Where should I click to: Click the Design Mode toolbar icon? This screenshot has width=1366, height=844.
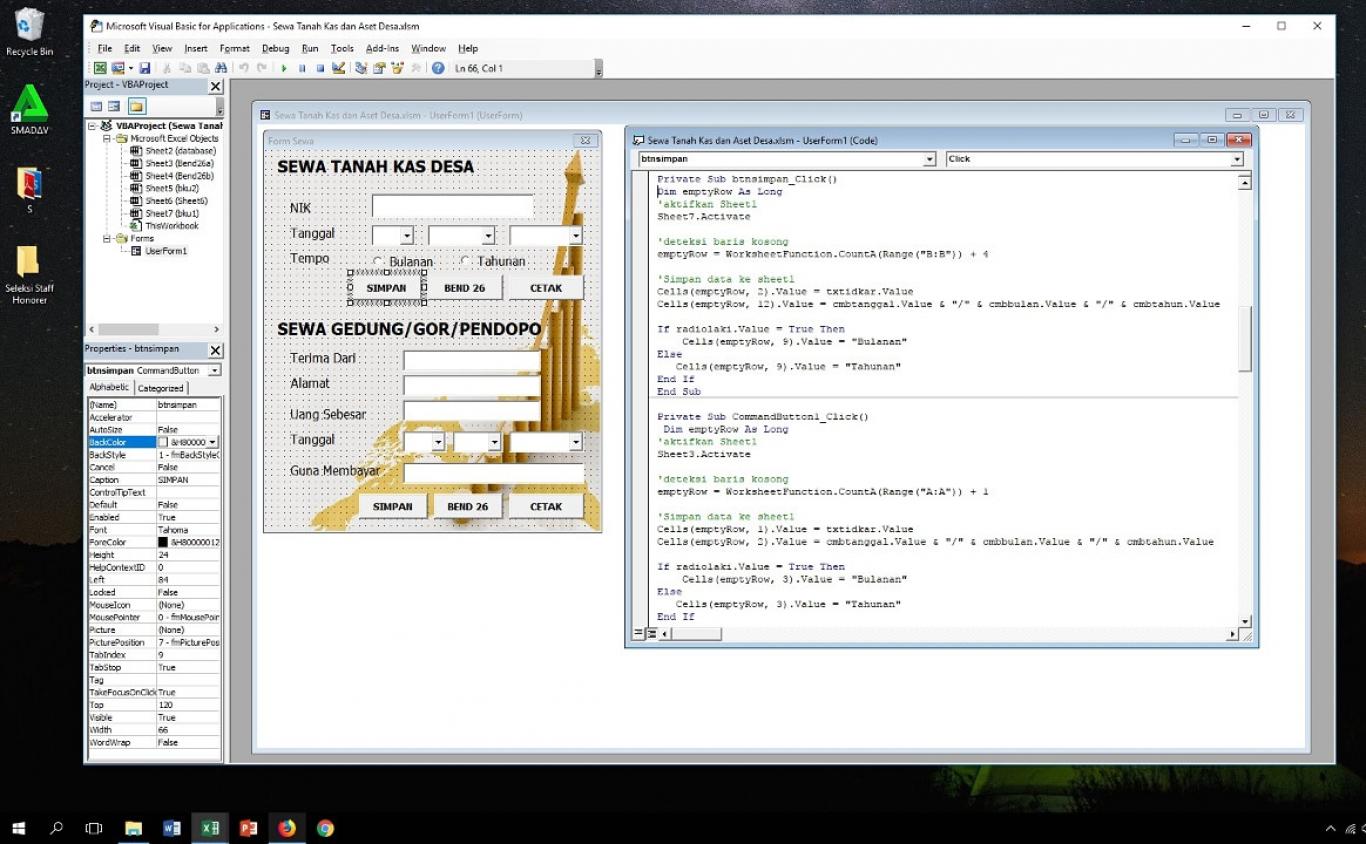tap(338, 68)
